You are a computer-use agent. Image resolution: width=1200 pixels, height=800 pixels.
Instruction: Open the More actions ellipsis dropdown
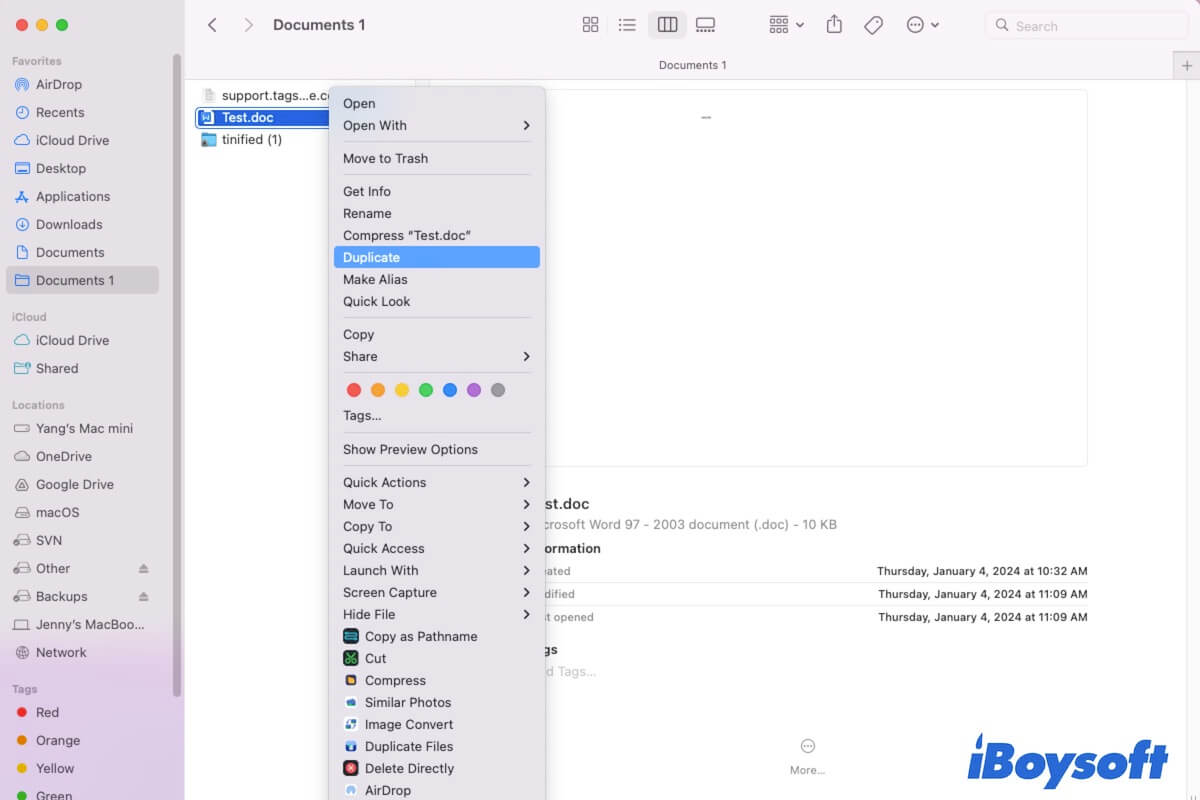(922, 25)
